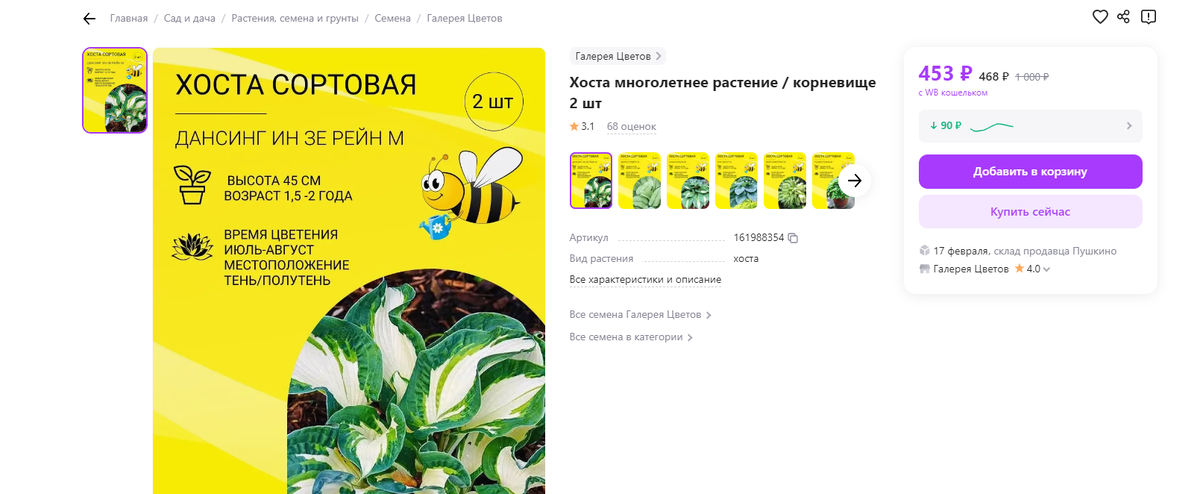This screenshot has width=1200, height=494.
Task: Open price history chart showing 90 ₽ drop
Action: pyautogui.click(x=1030, y=126)
